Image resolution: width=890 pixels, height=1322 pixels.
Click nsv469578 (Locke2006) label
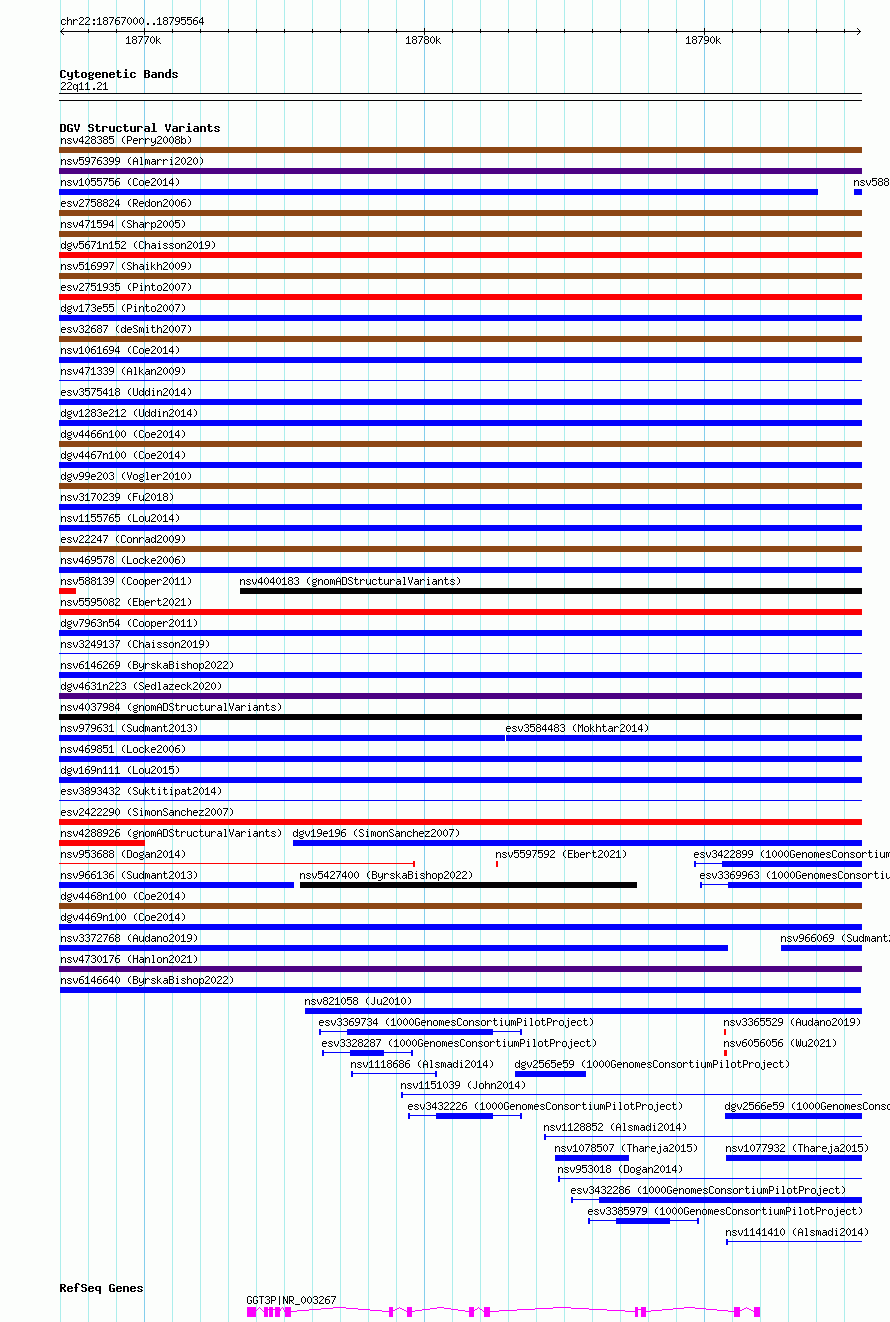pos(122,560)
